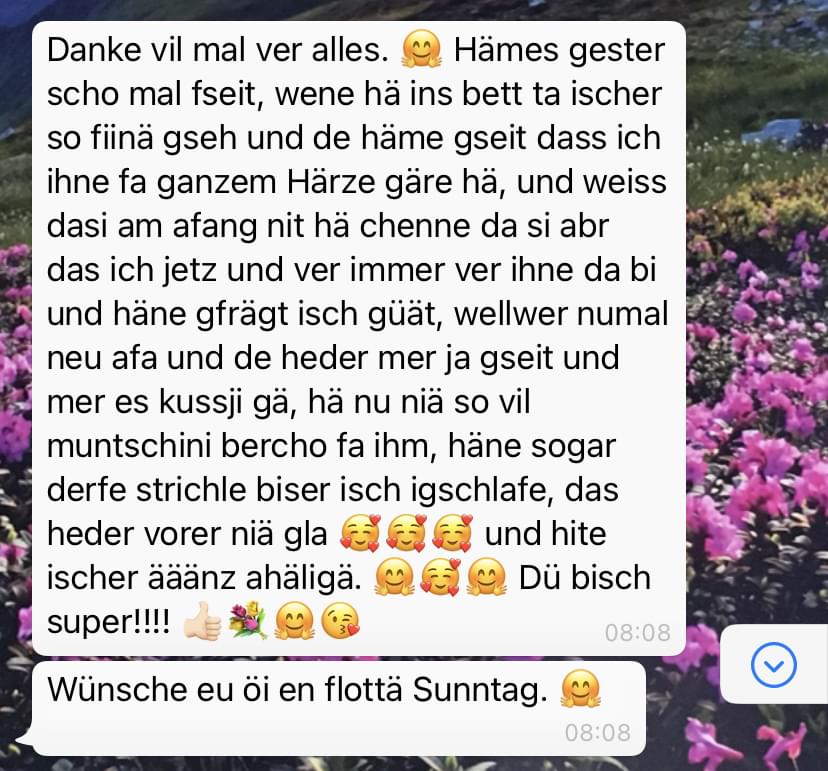Click 08:08 timestamp of the long message
The image size is (828, 771).
coord(637,632)
